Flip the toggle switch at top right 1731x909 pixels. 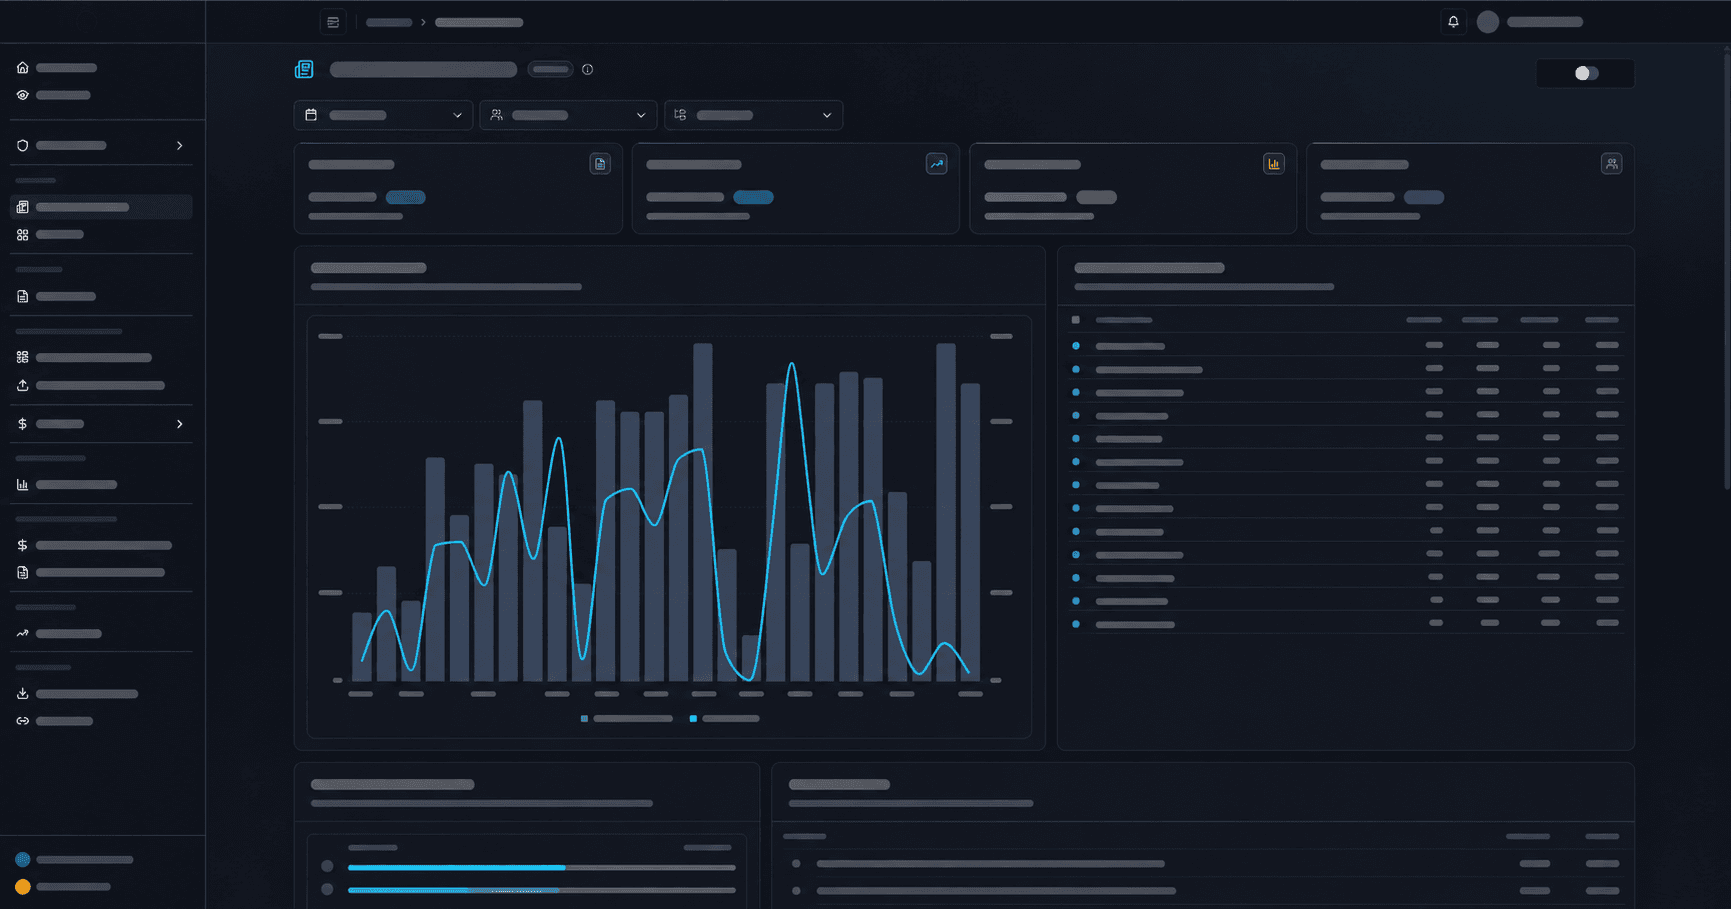[1586, 73]
